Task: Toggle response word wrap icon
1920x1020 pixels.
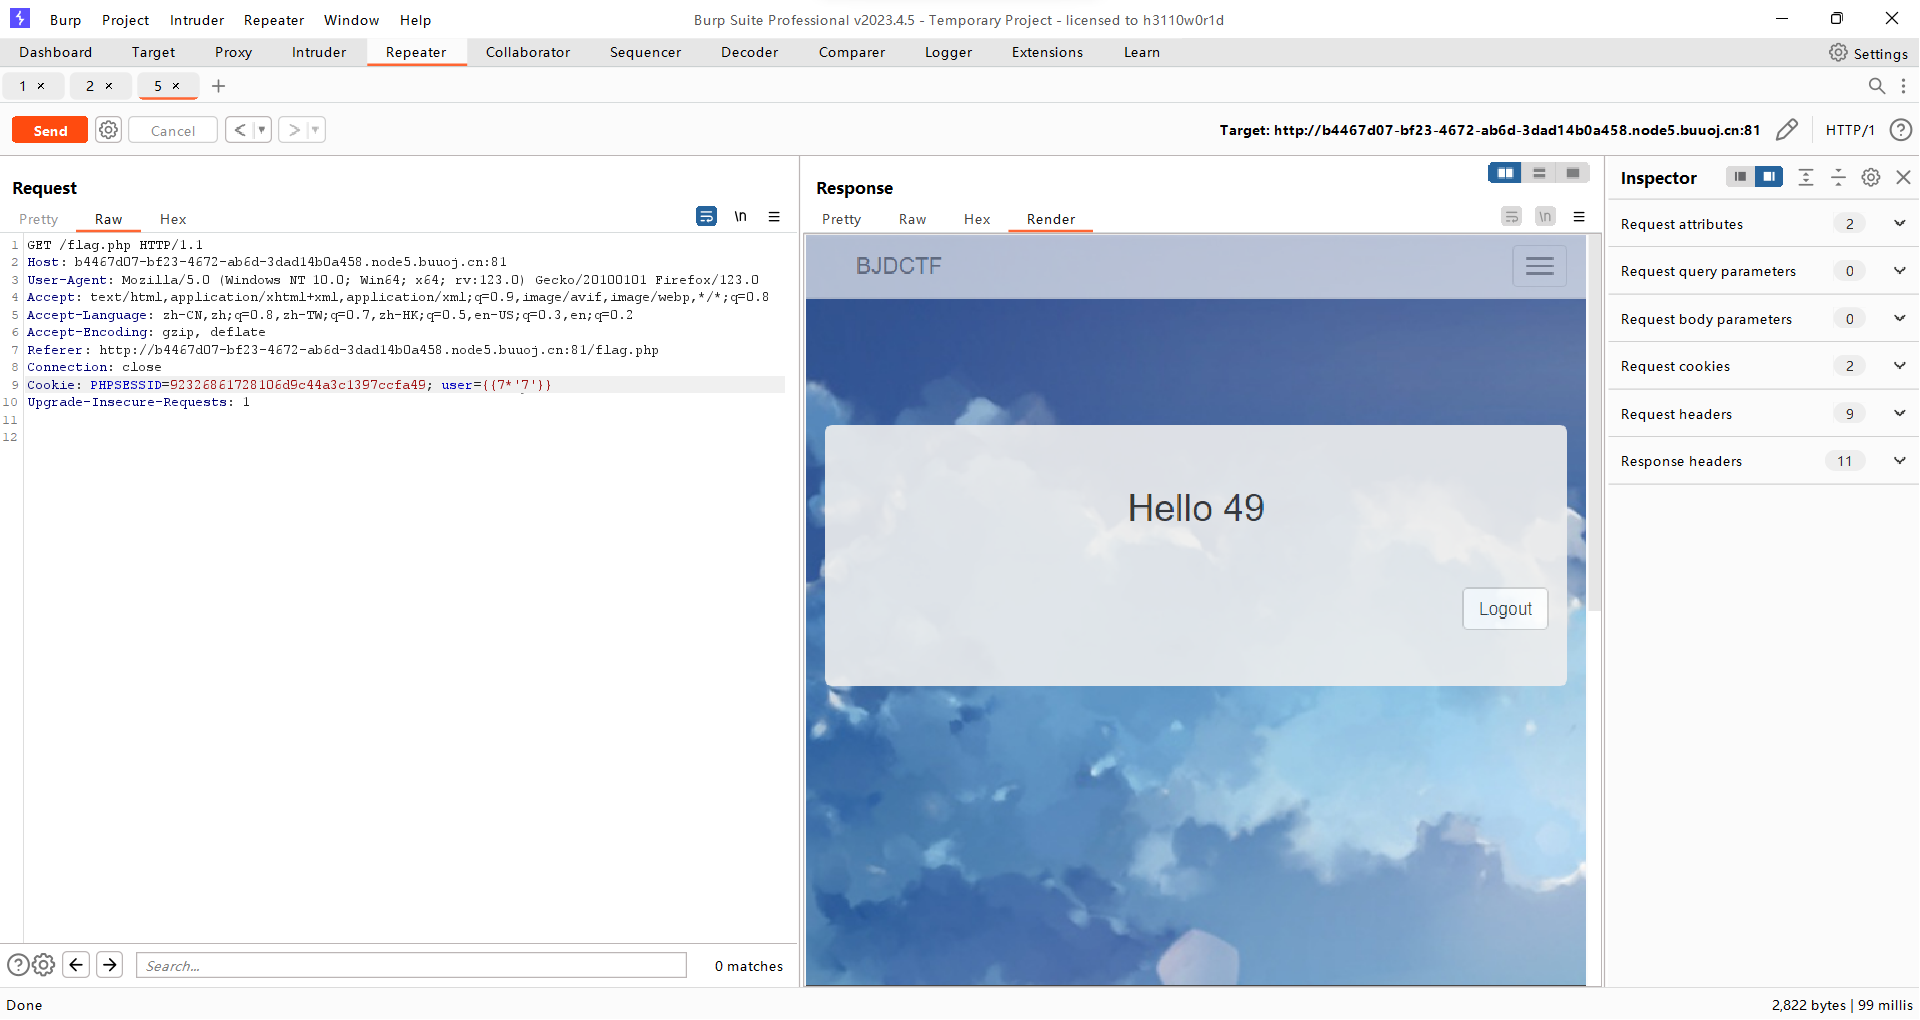Action: coord(1511,216)
